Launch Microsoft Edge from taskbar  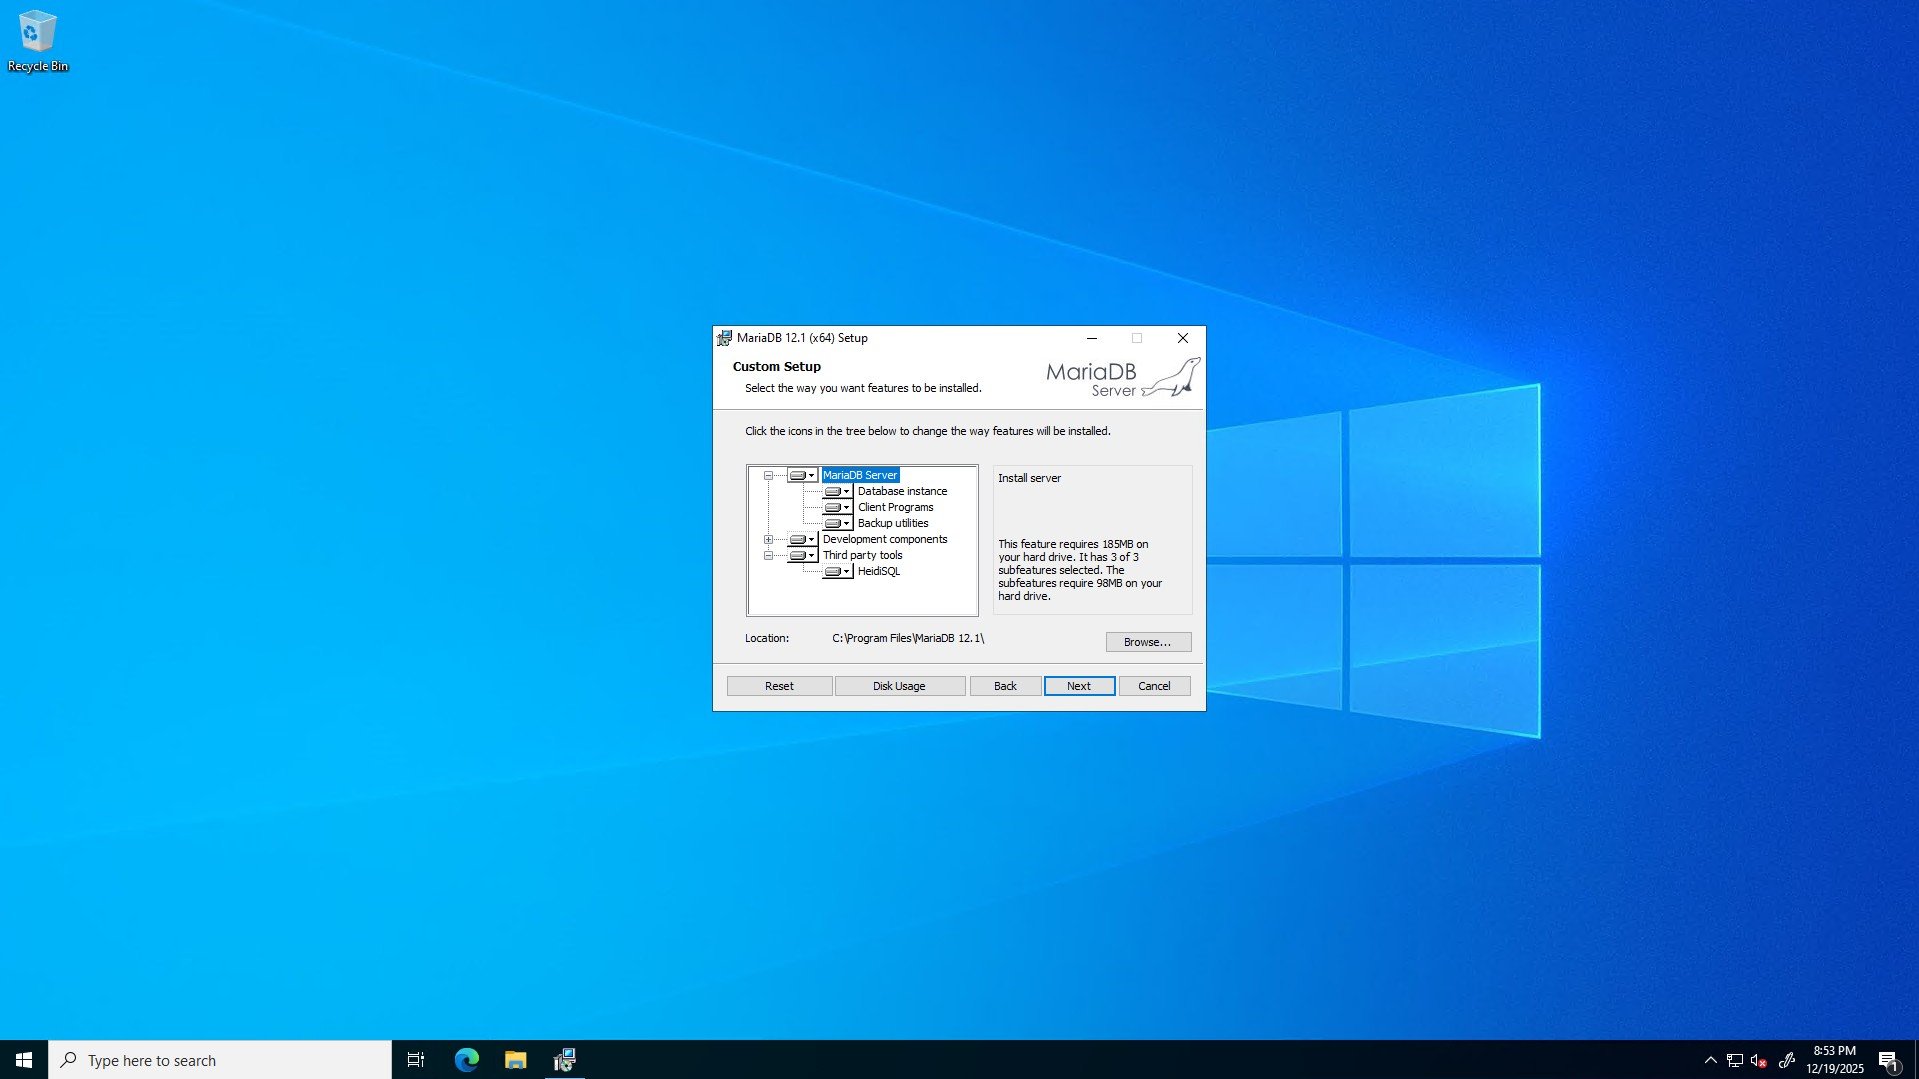467,1060
